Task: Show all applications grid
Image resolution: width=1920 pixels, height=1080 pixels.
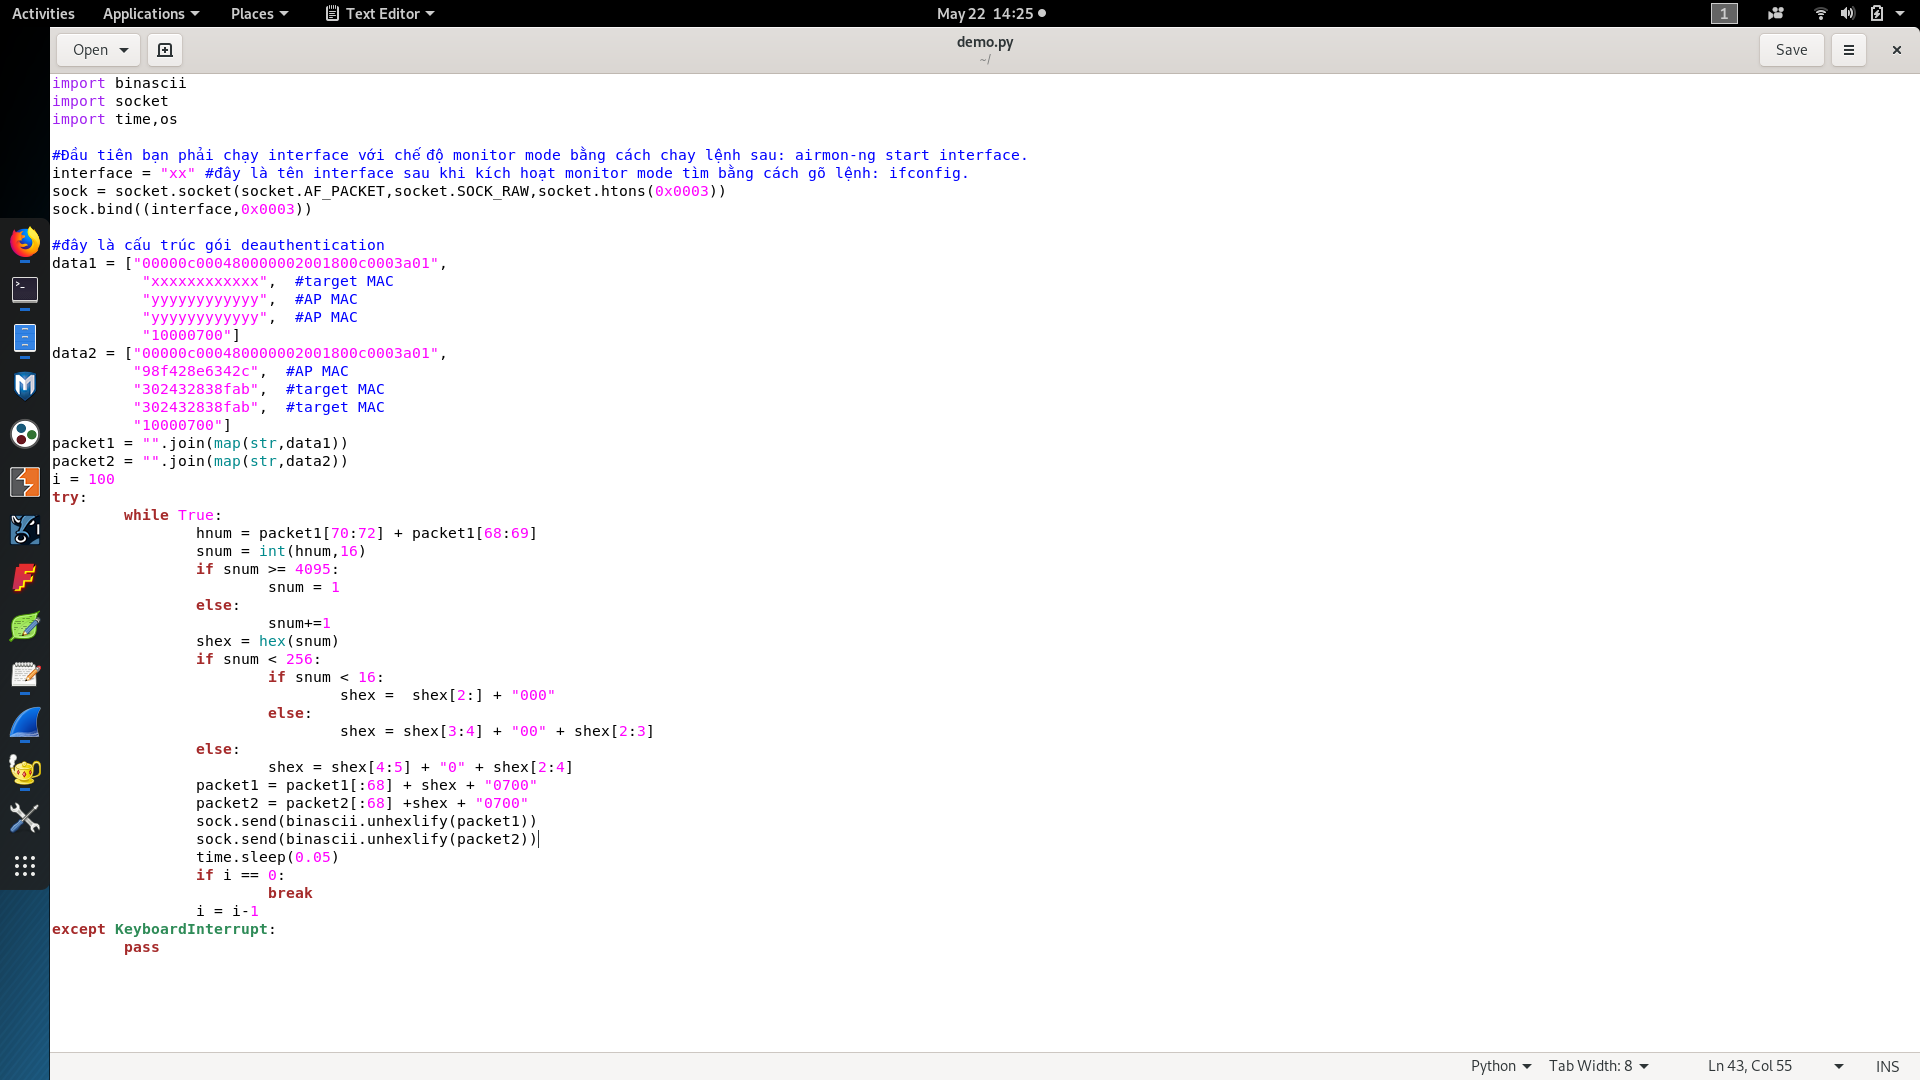Action: pos(25,866)
